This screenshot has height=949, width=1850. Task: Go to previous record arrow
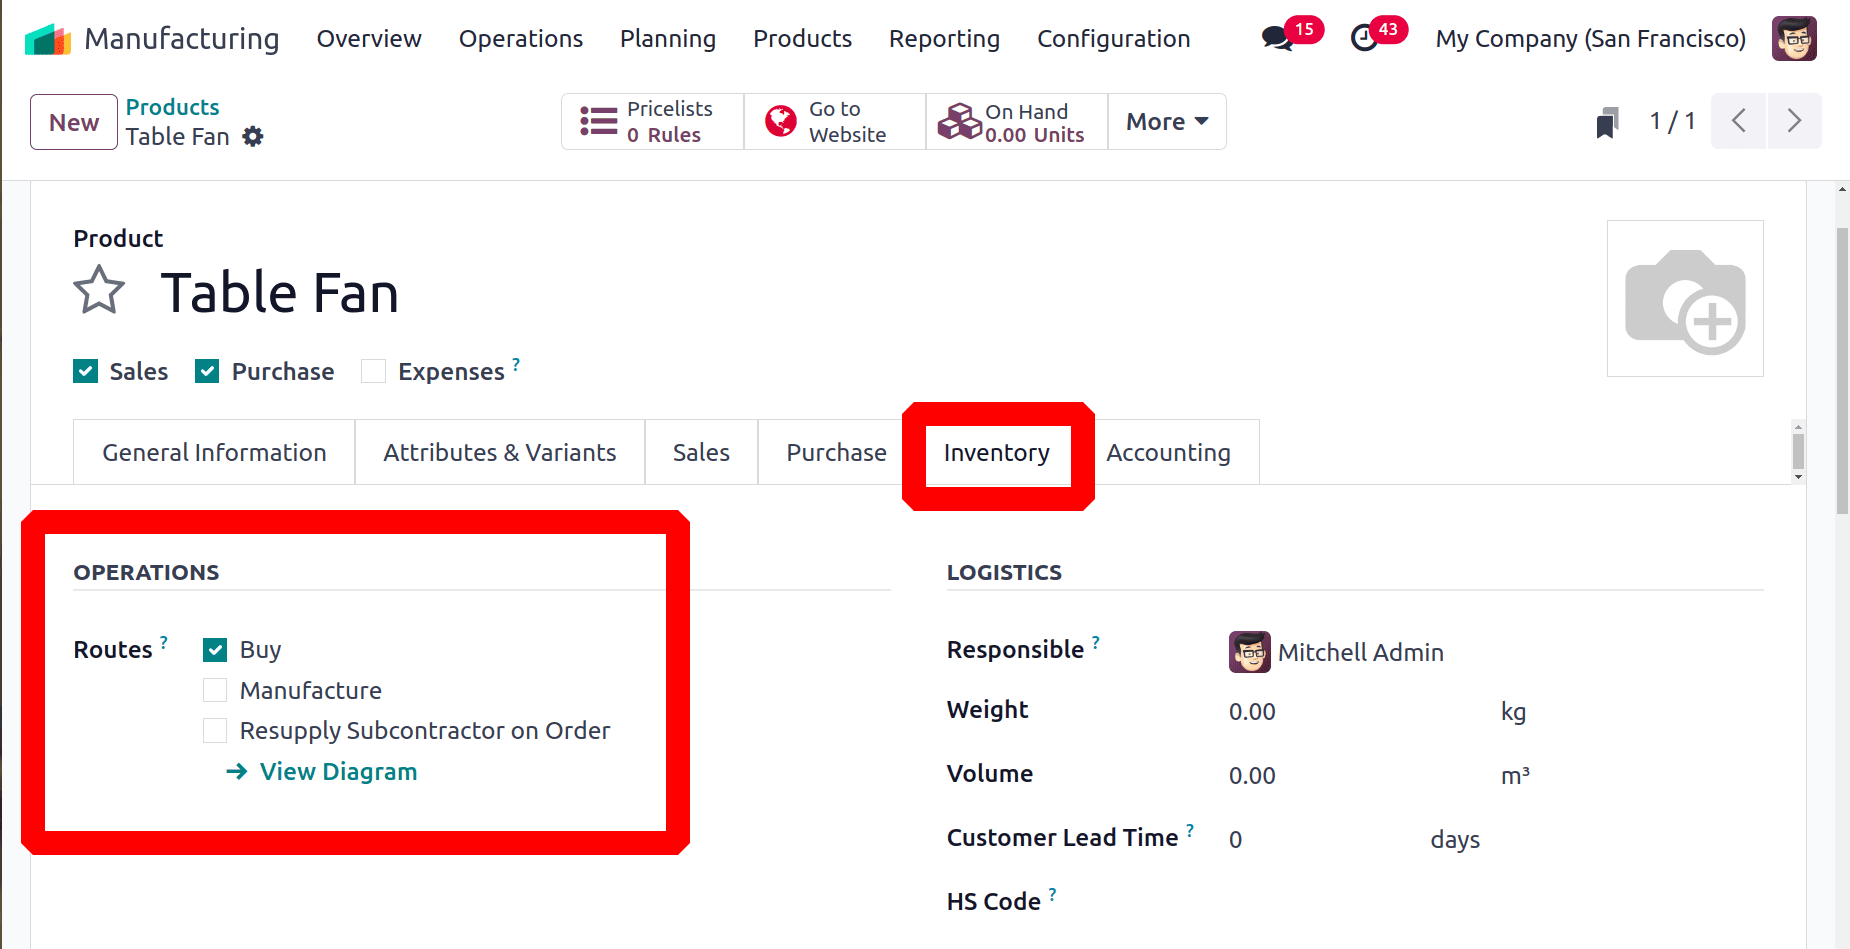(1739, 121)
